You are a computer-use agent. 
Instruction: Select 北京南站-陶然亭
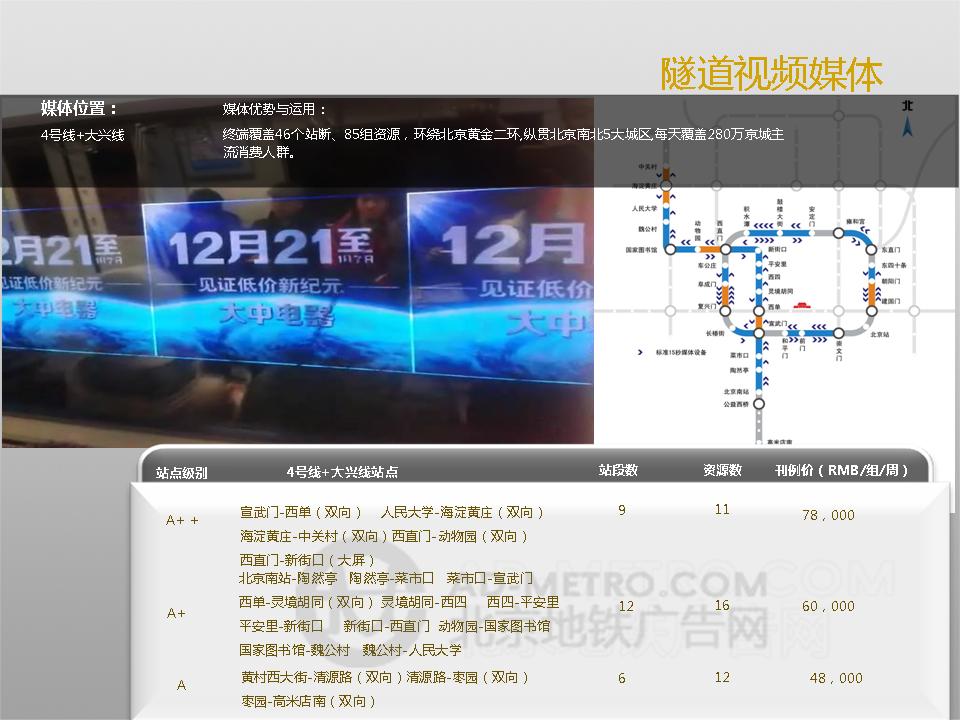tap(288, 578)
